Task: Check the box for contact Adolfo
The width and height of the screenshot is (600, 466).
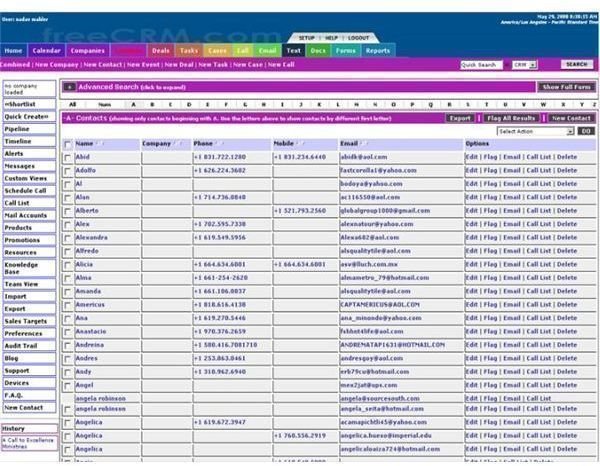Action: coord(68,171)
